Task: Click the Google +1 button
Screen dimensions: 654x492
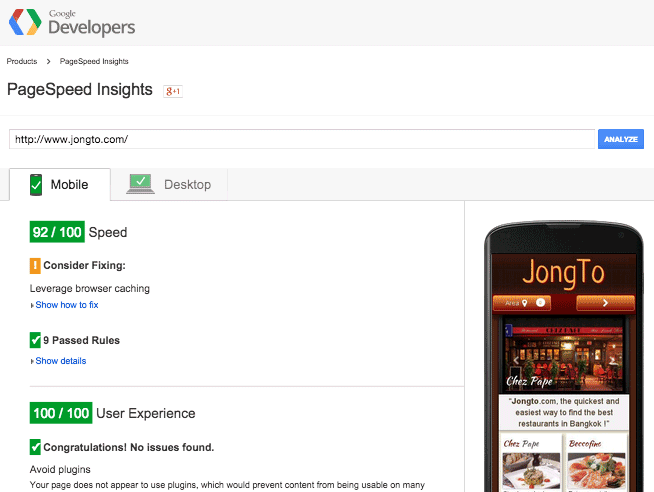Action: click(x=173, y=91)
